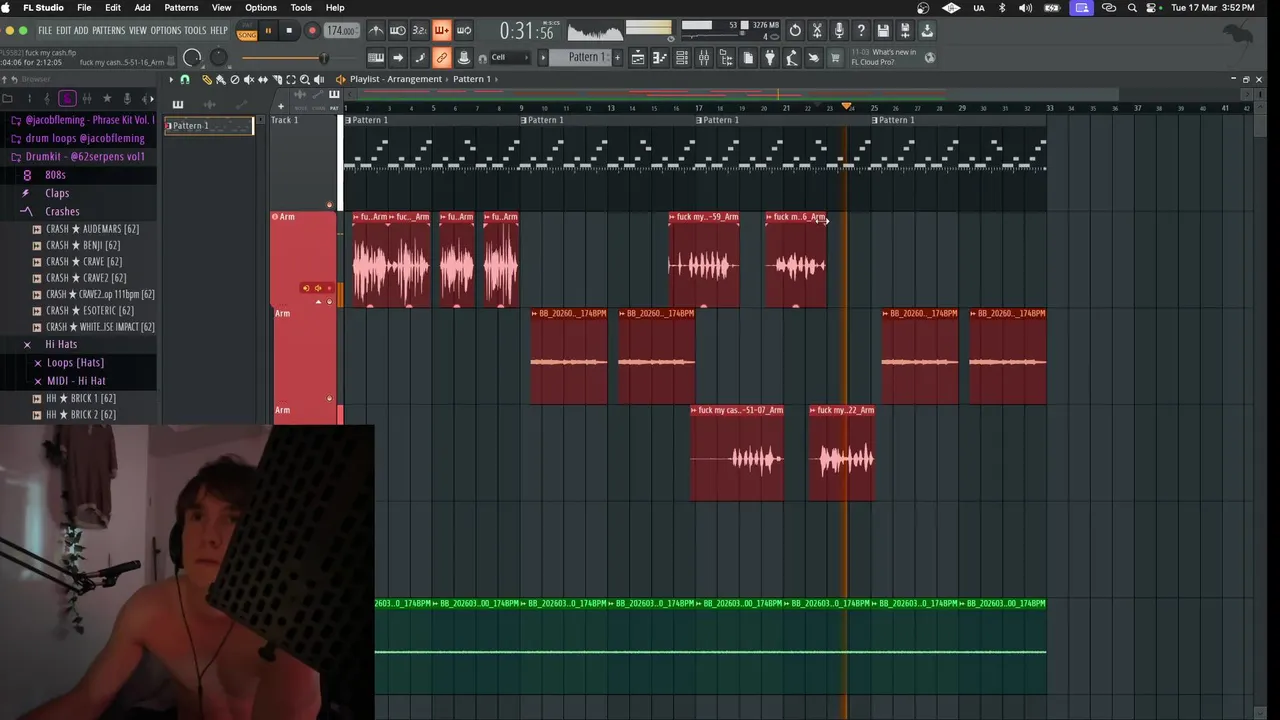This screenshot has height=720, width=1280.
Task: Collapse Drumkit - @62serpens vol1 folder
Action: click(85, 157)
